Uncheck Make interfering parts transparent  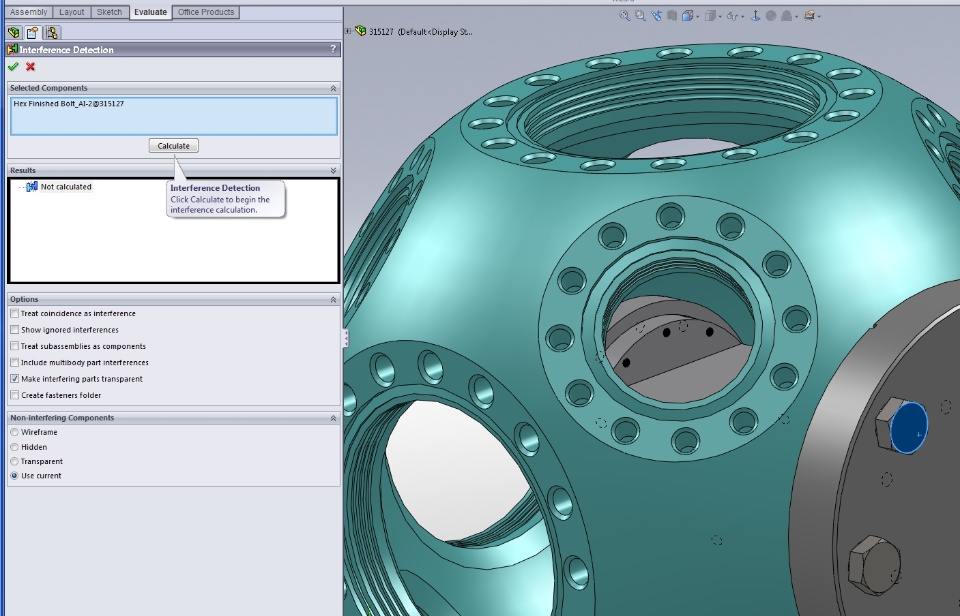point(15,379)
